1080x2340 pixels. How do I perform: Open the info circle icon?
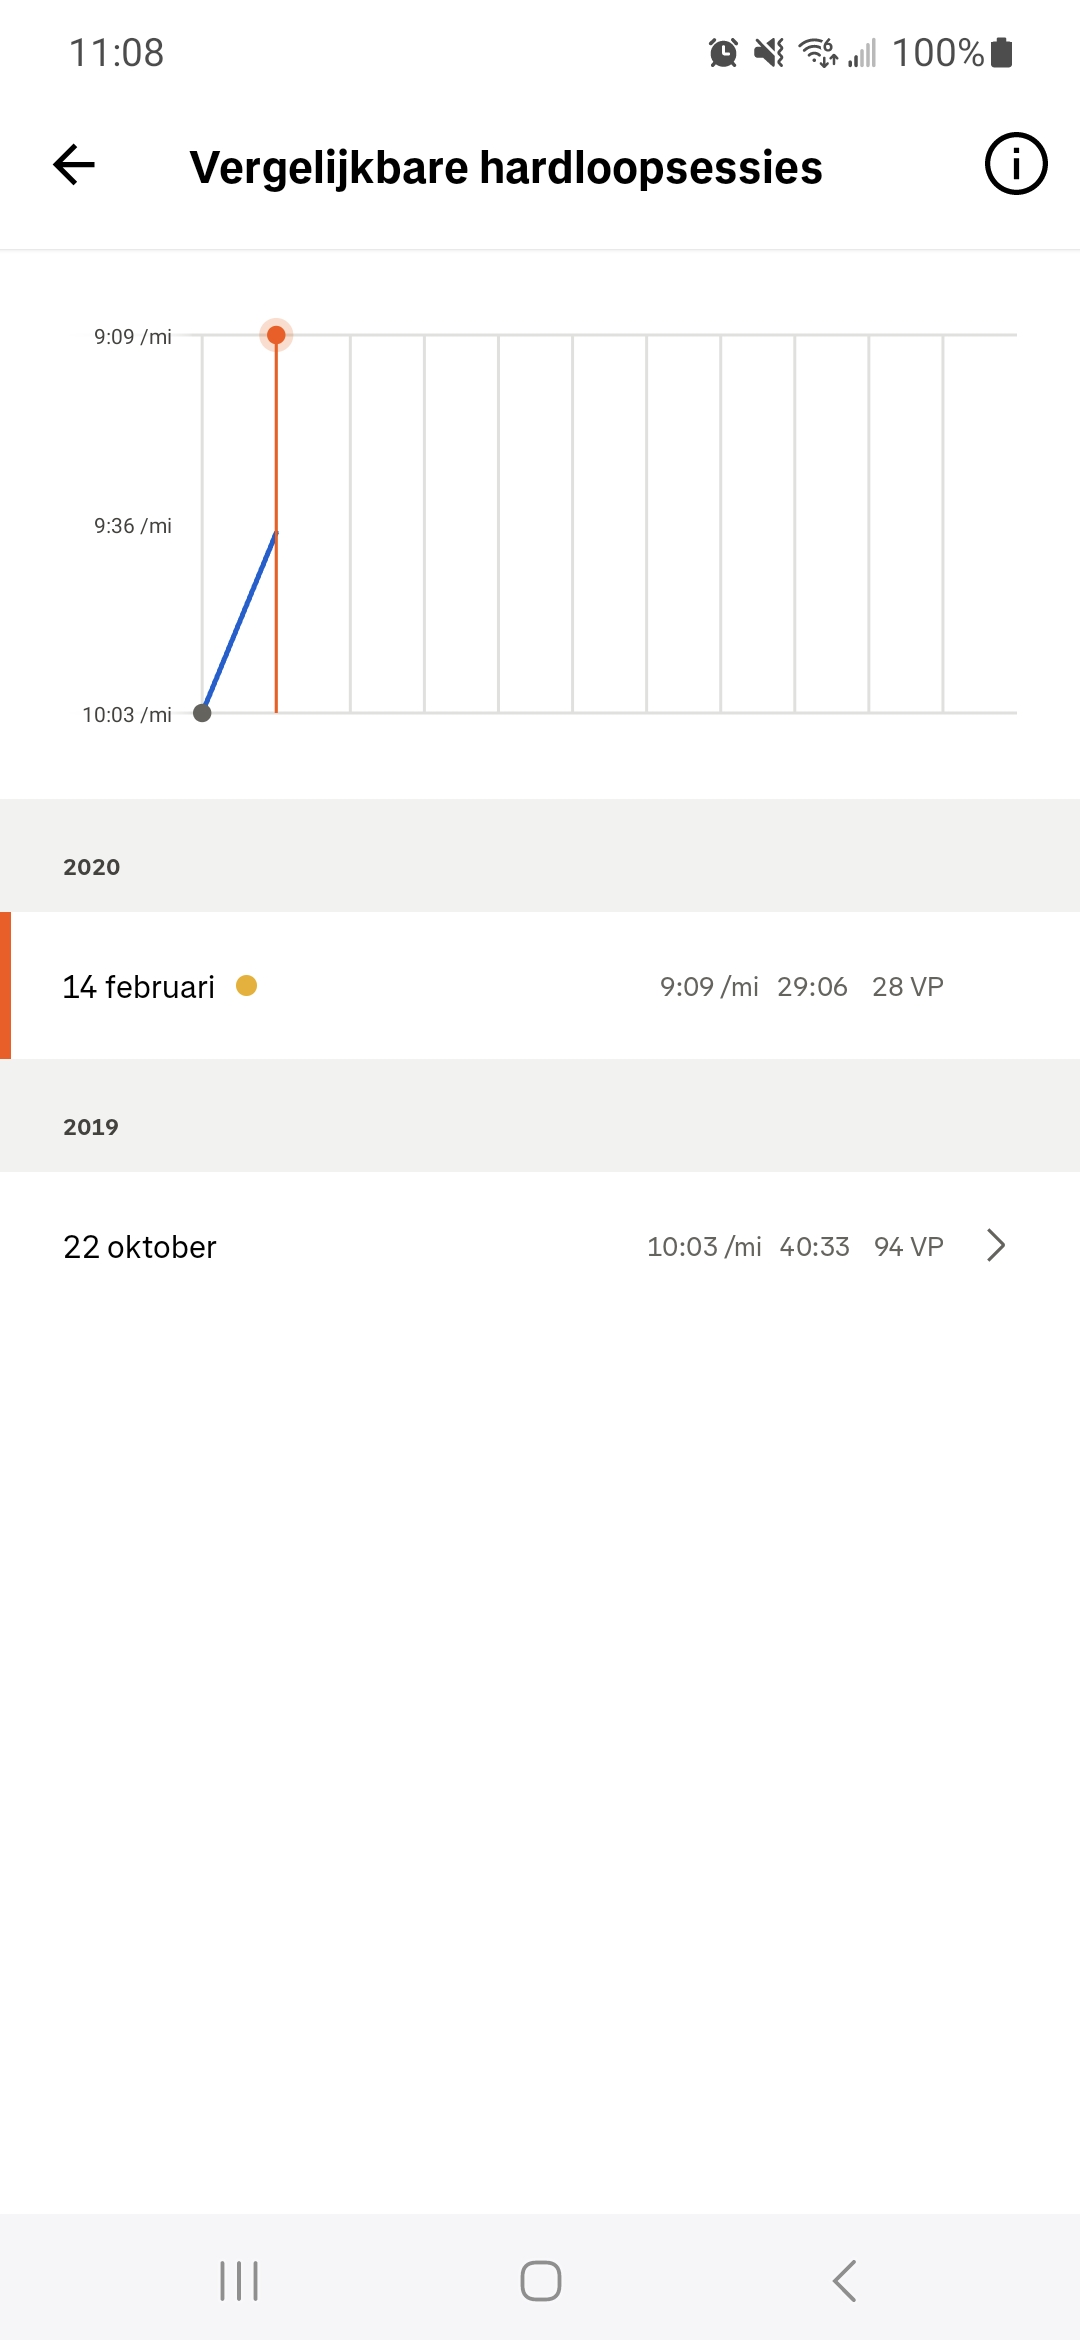tap(1016, 164)
